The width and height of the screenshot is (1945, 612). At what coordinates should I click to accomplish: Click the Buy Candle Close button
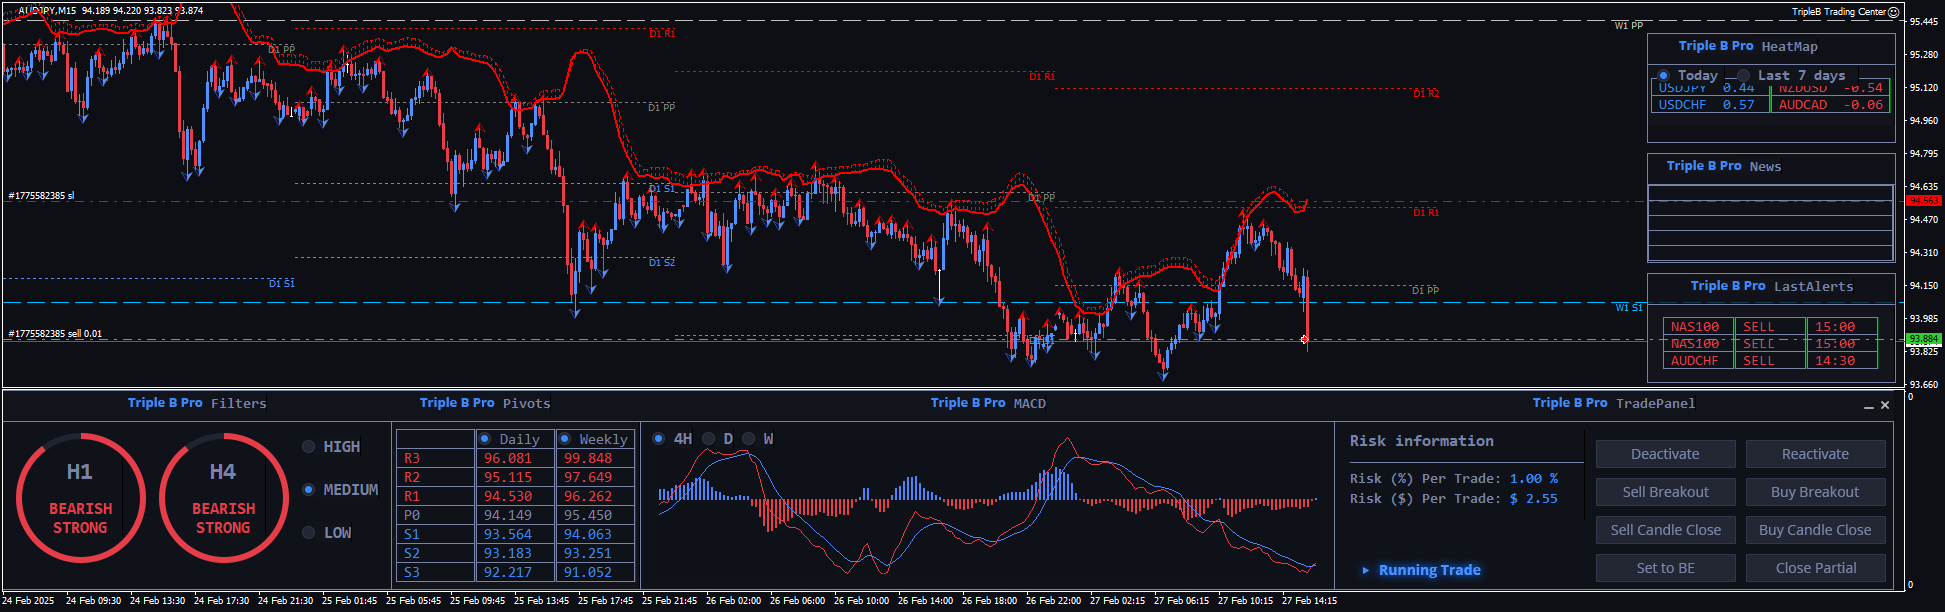1815,530
